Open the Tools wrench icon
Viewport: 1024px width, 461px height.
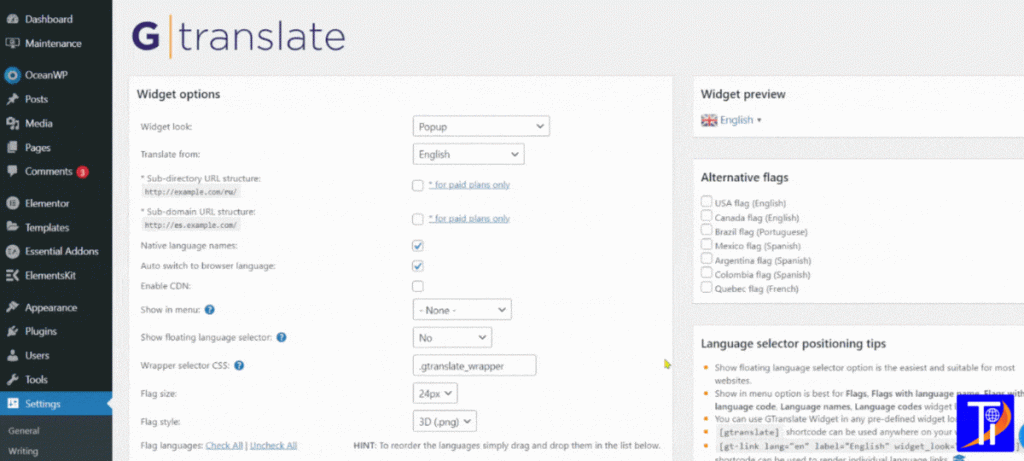(x=12, y=379)
